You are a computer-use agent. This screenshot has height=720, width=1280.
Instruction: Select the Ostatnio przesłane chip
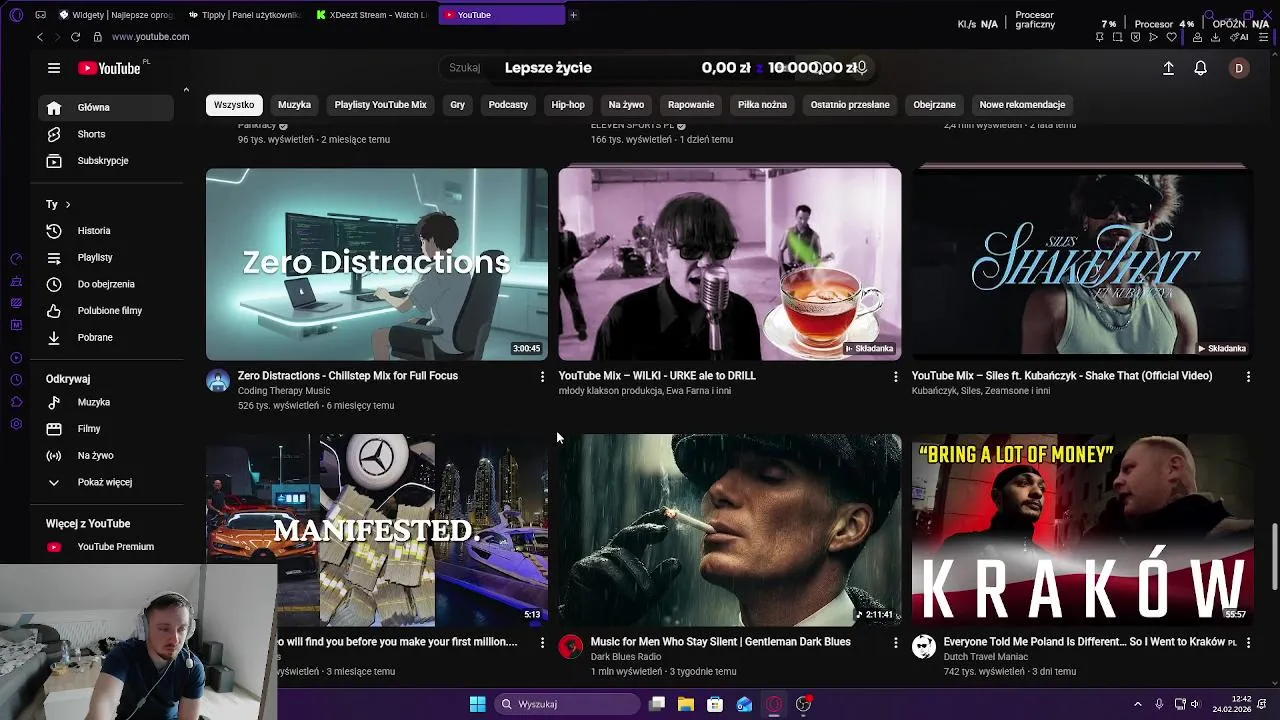click(850, 105)
